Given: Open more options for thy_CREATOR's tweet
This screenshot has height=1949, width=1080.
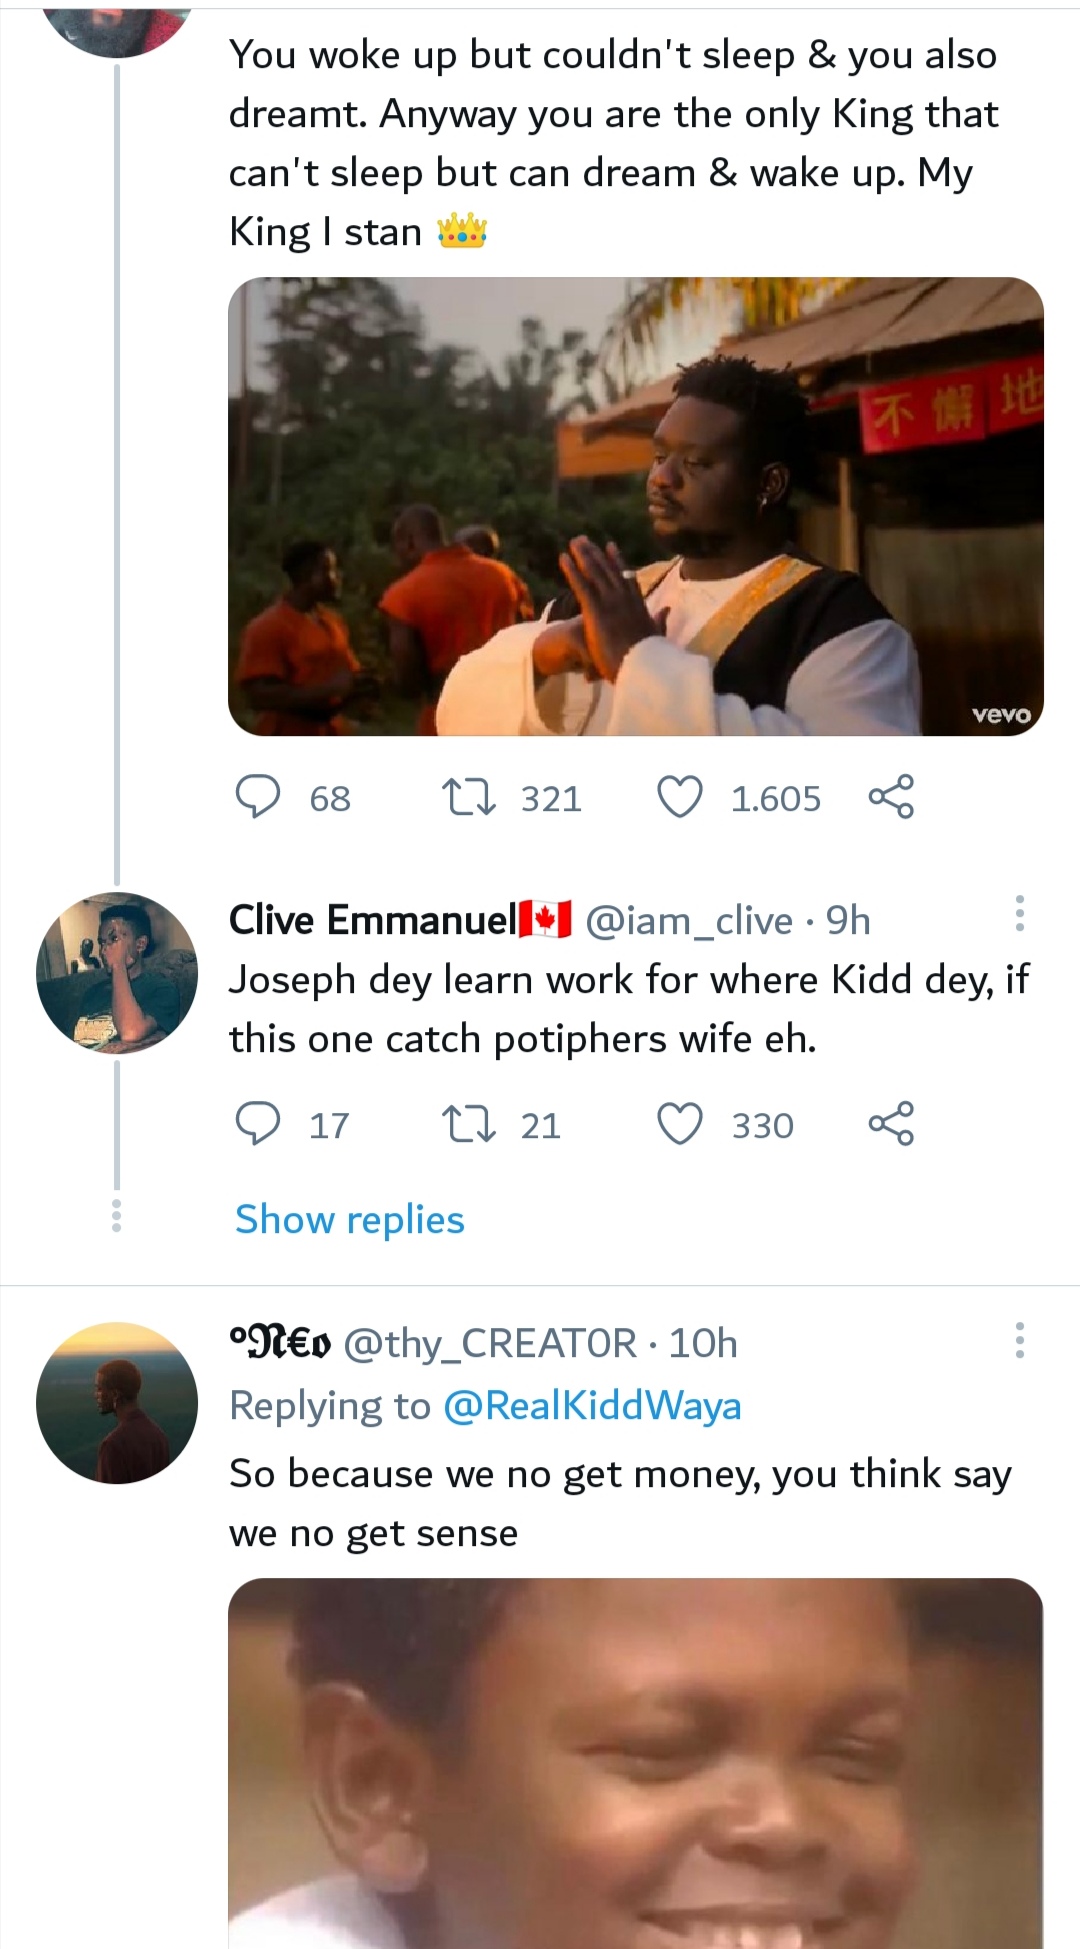Looking at the screenshot, I should pyautogui.click(x=1019, y=1340).
